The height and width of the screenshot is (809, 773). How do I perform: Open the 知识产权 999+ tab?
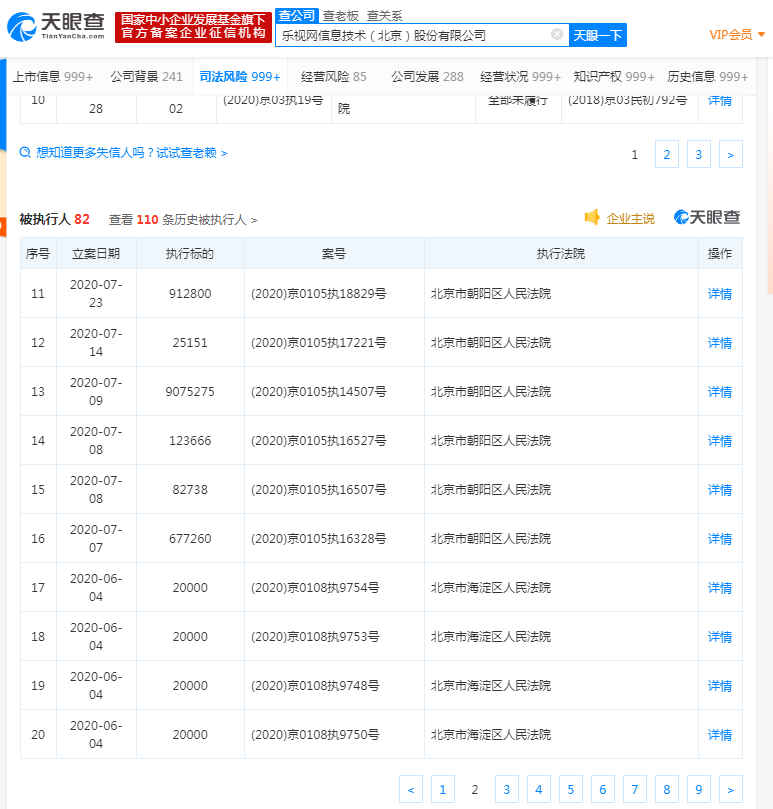pos(614,77)
